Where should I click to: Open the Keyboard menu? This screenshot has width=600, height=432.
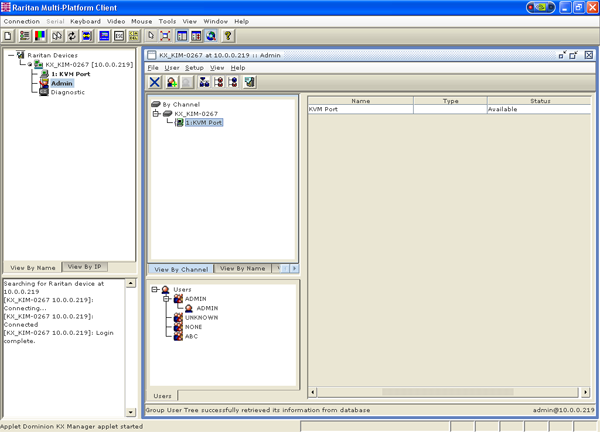click(x=85, y=21)
